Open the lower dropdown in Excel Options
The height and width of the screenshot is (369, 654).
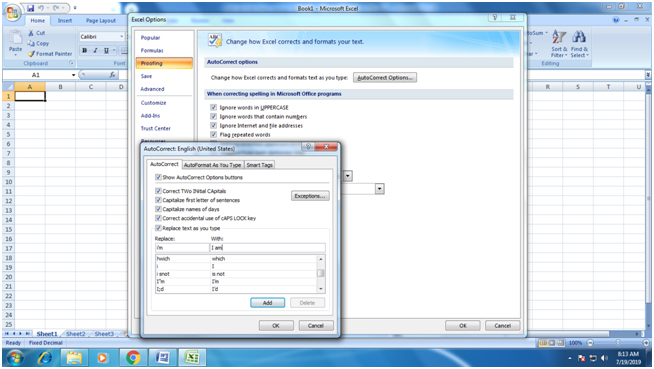coord(379,189)
